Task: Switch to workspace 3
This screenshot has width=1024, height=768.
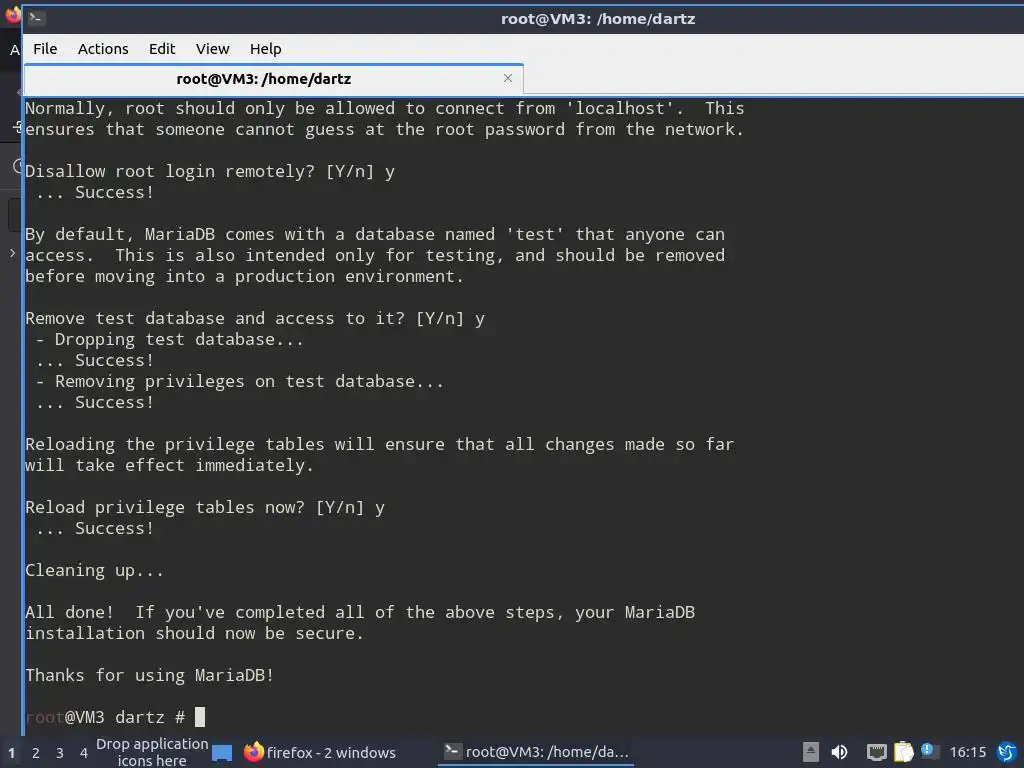Action: click(x=59, y=753)
